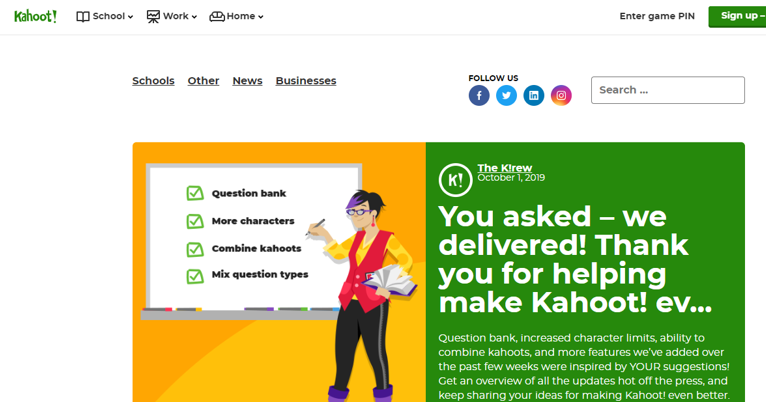The image size is (766, 402).
Task: Expand the School dropdown menu
Action: [105, 16]
